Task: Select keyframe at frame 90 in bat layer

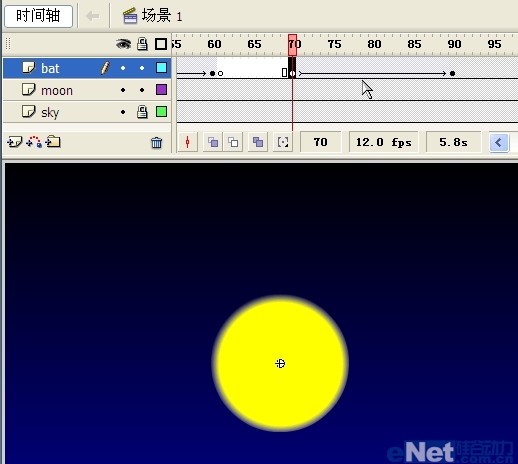Action: click(452, 73)
